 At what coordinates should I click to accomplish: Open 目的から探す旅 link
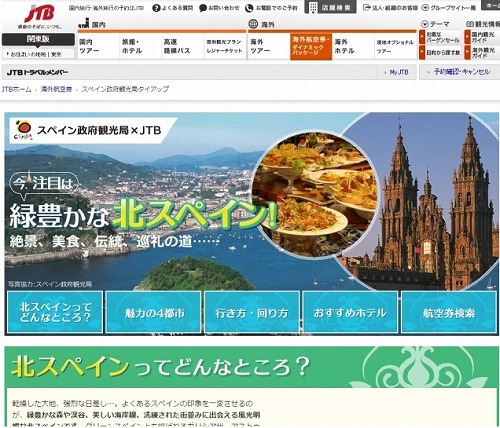[x=440, y=53]
